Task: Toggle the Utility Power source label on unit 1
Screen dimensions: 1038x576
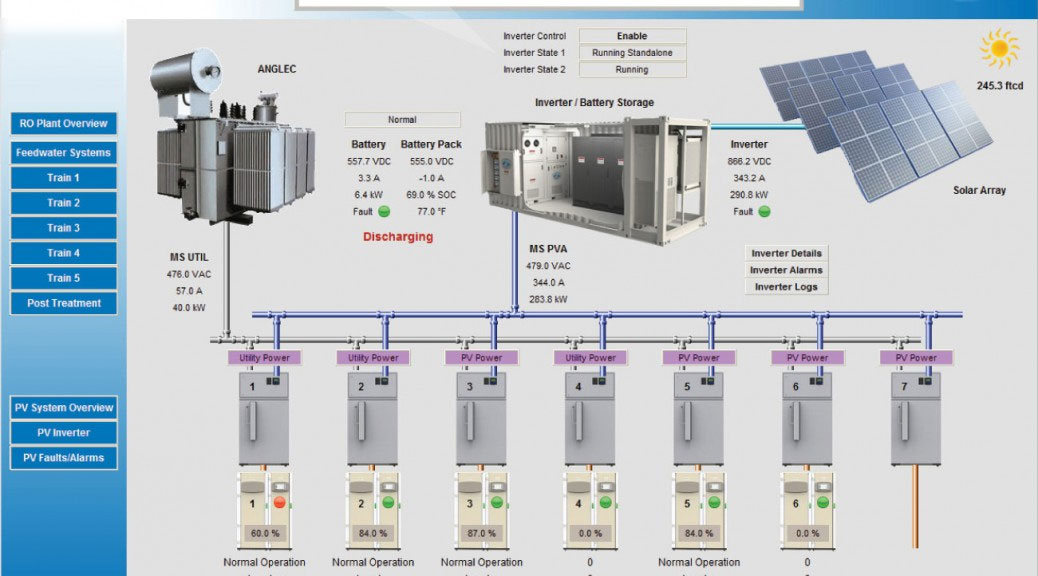Action: (x=263, y=357)
